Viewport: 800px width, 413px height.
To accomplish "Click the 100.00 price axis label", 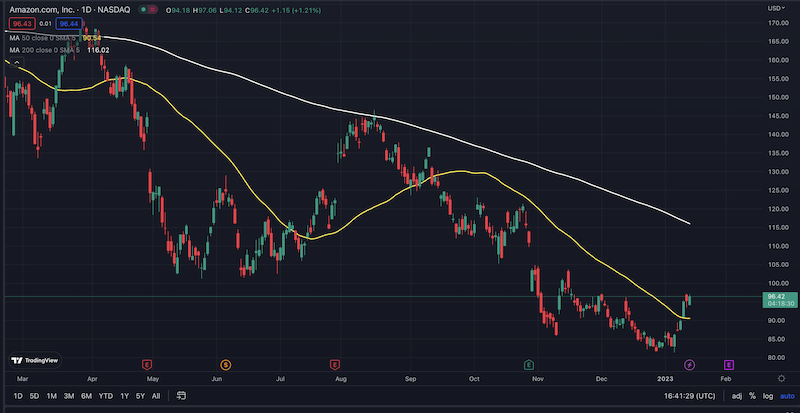I will 778,283.
